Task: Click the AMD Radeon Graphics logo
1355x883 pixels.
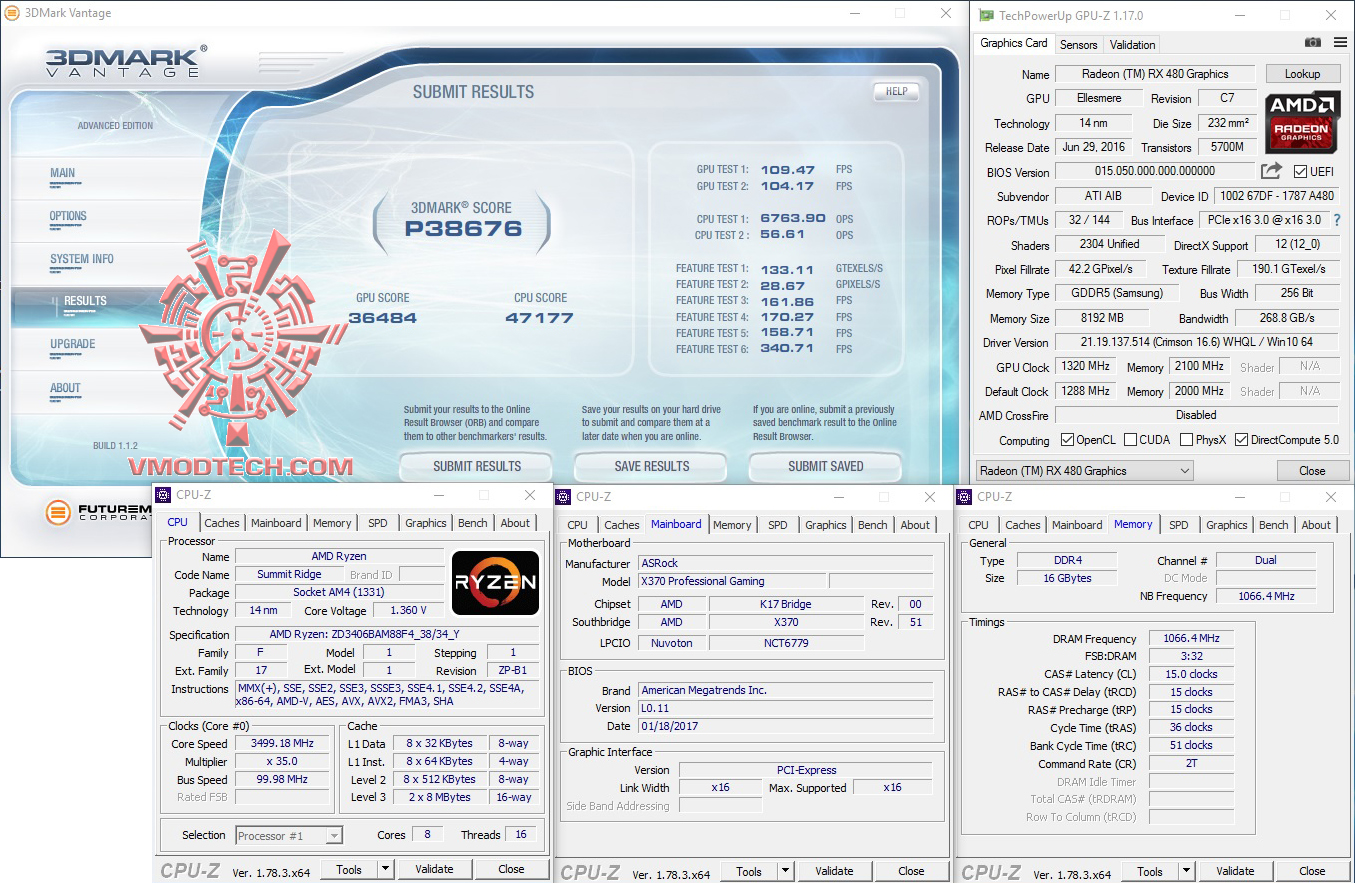Action: click(x=1303, y=123)
